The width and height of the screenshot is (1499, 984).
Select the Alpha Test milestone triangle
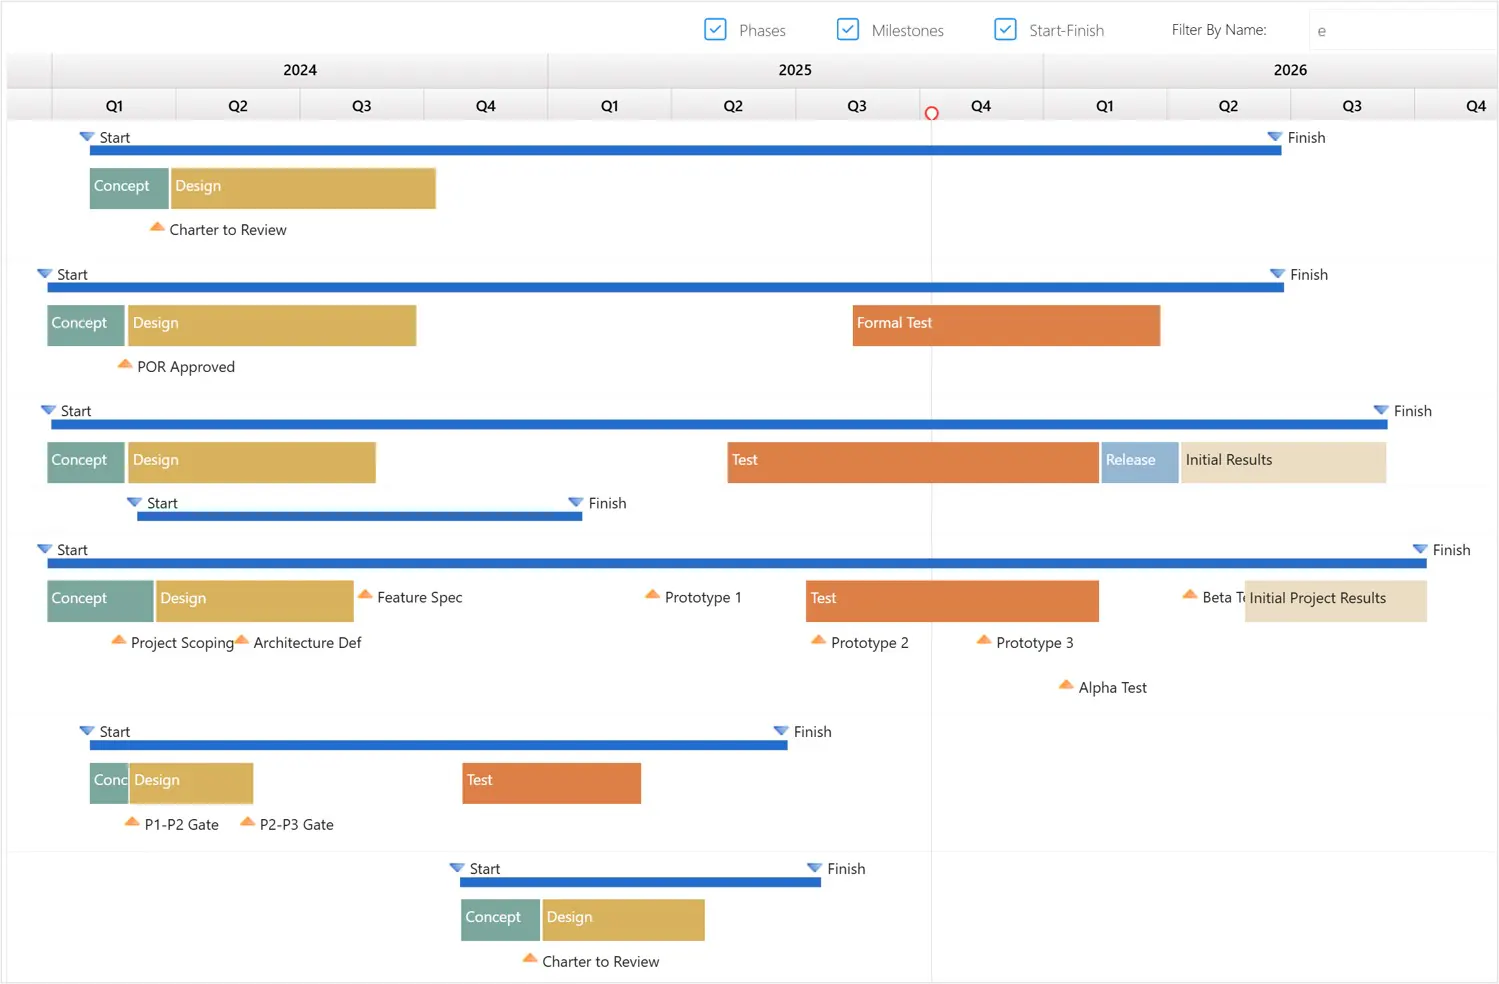(1066, 685)
